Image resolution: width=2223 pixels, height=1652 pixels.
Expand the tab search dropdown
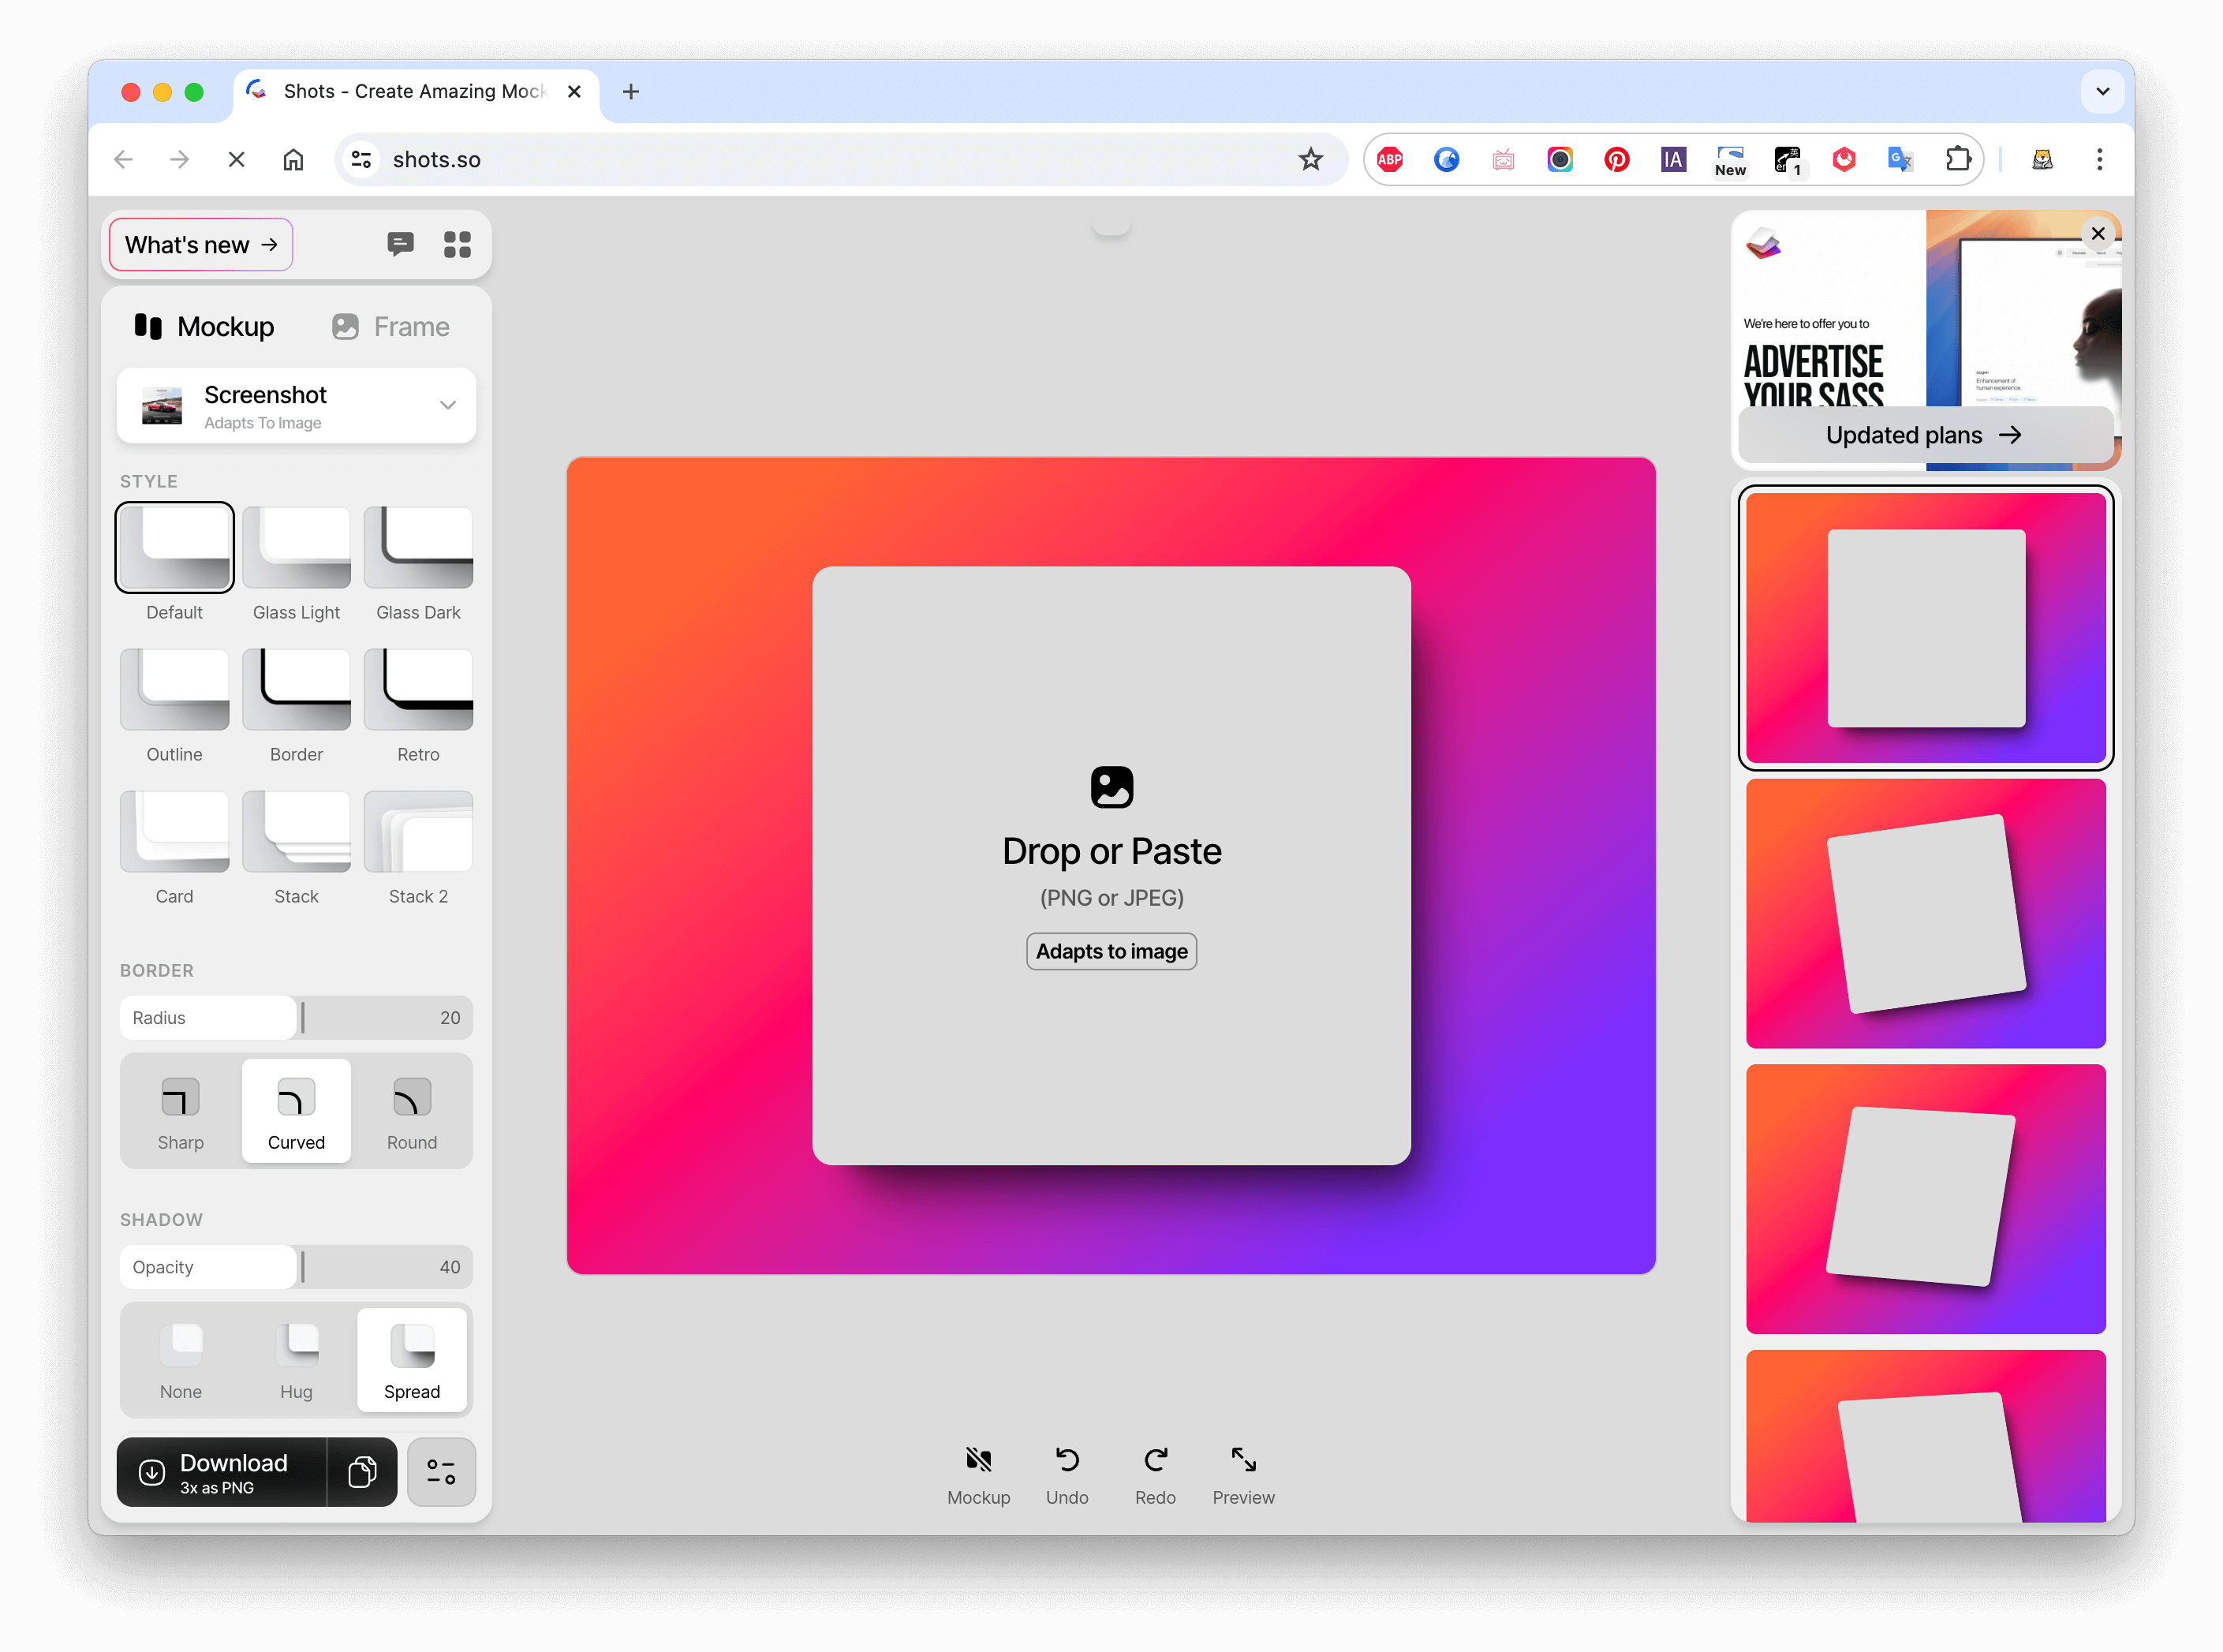2103,91
